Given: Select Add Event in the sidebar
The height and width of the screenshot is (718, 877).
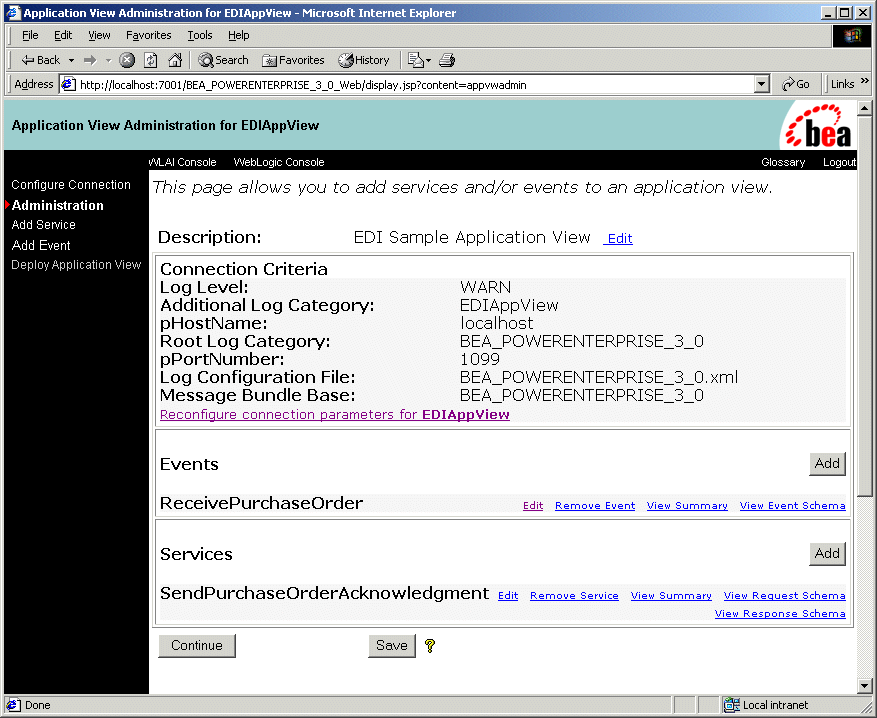Looking at the screenshot, I should tap(41, 245).
